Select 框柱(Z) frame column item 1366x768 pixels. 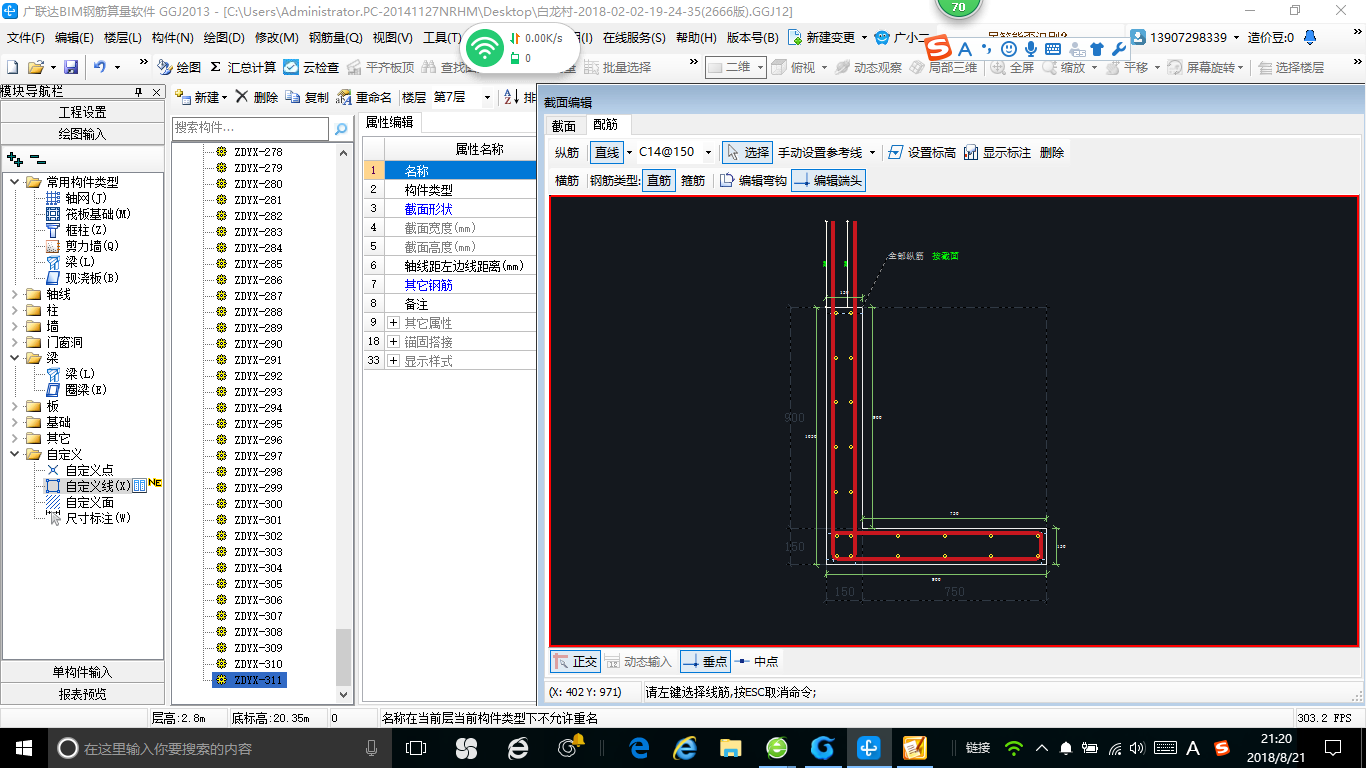78,230
